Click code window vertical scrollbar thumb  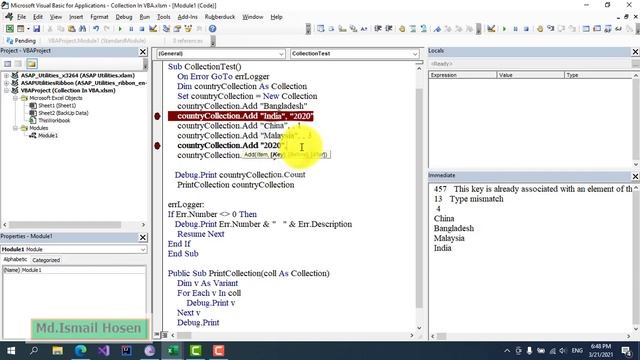(419, 198)
